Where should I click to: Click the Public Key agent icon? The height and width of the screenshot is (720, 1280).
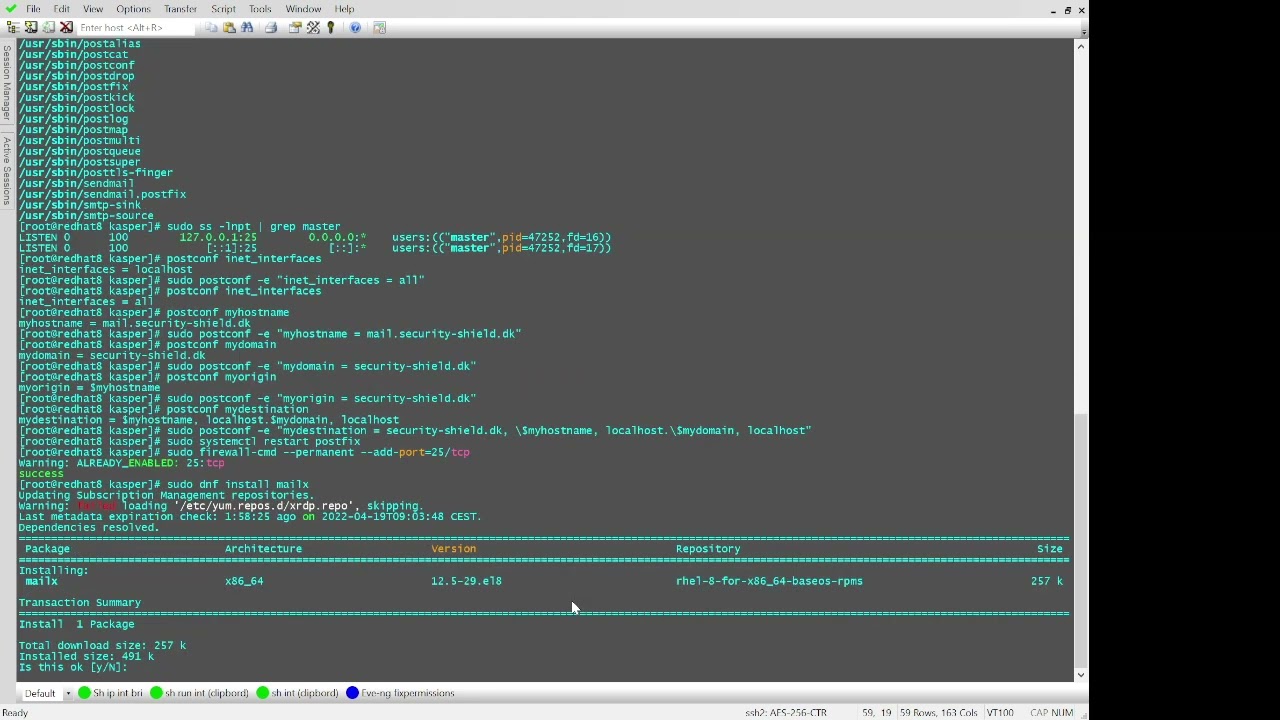coord(331,28)
